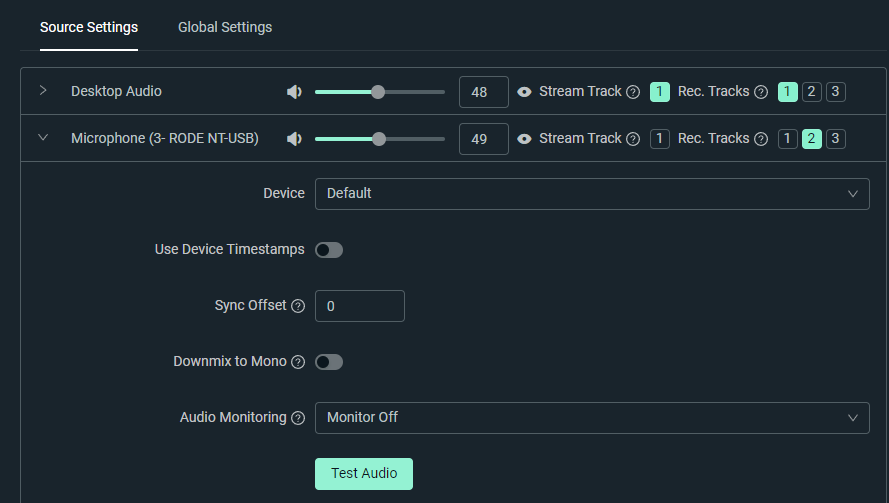The height and width of the screenshot is (503, 889).
Task: Click the Microphone (3- RODE NT-USB) name
Action: [165, 138]
